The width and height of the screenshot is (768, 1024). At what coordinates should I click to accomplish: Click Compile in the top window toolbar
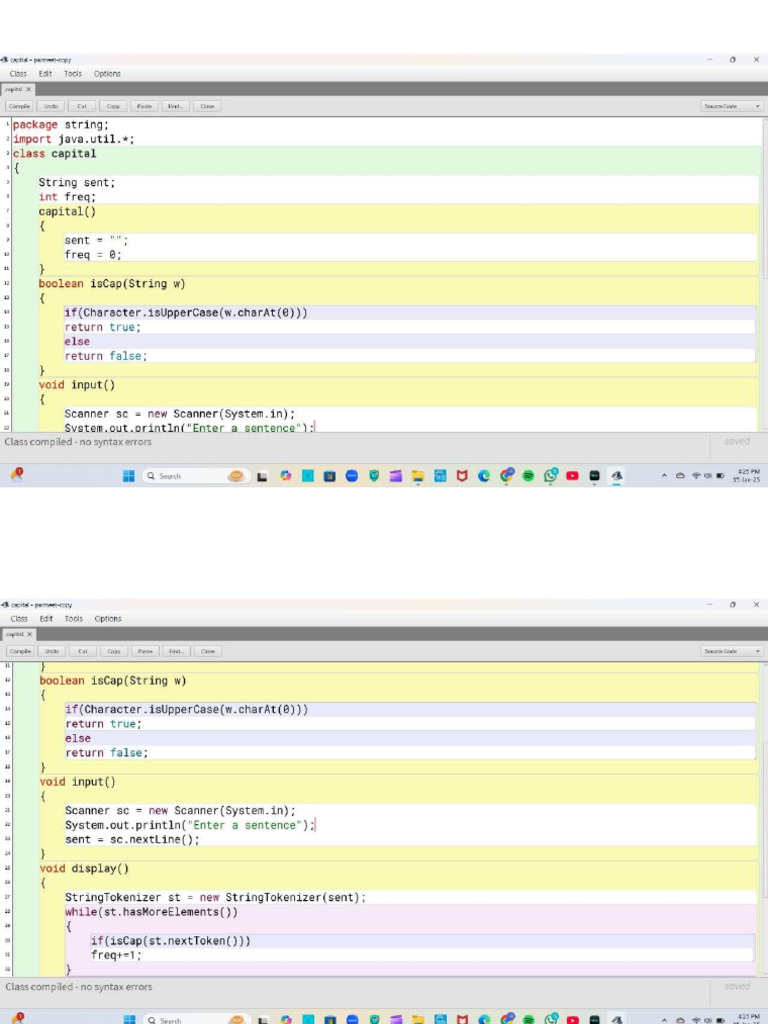point(19,106)
